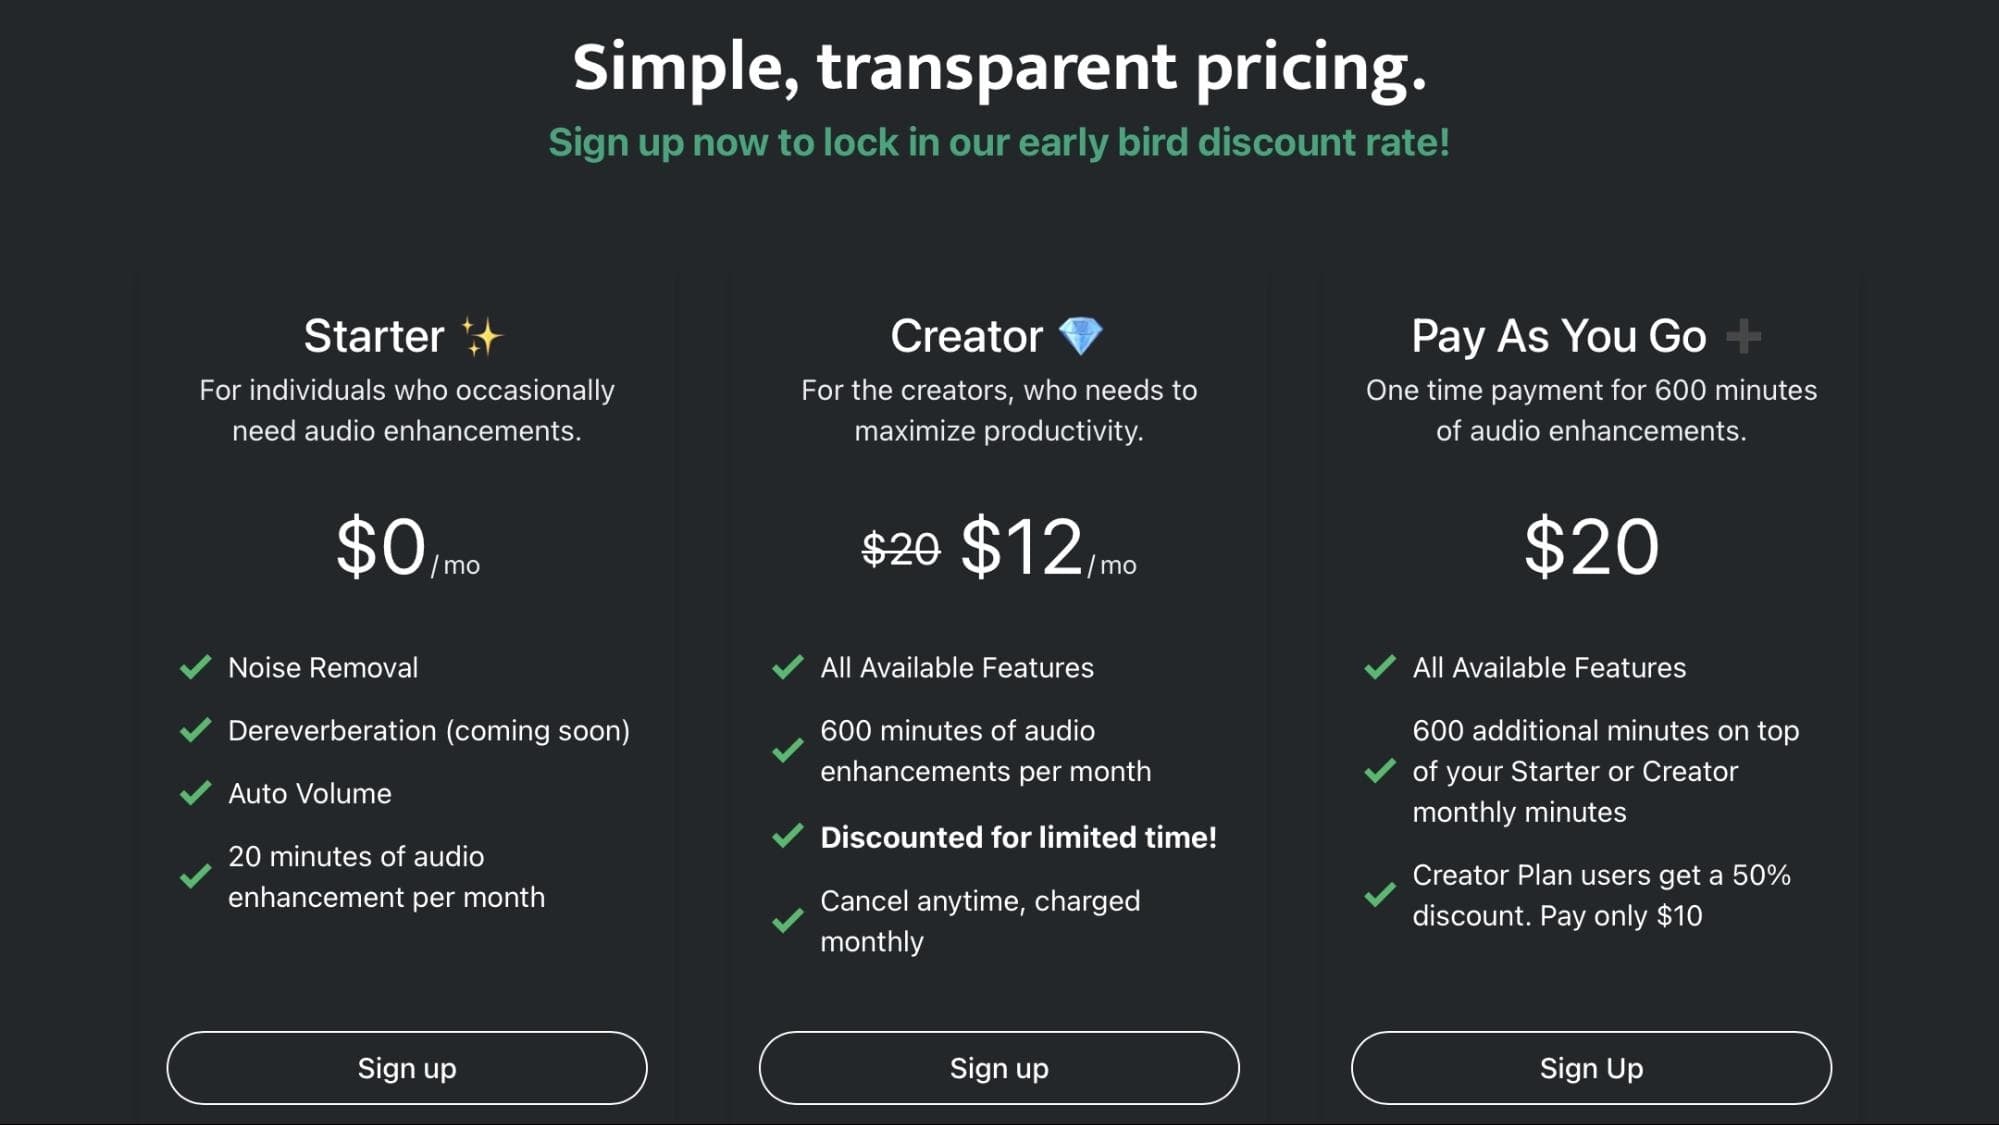The width and height of the screenshot is (1999, 1125).
Task: Click the checkmark beside Auto Volume
Action: tap(195, 793)
